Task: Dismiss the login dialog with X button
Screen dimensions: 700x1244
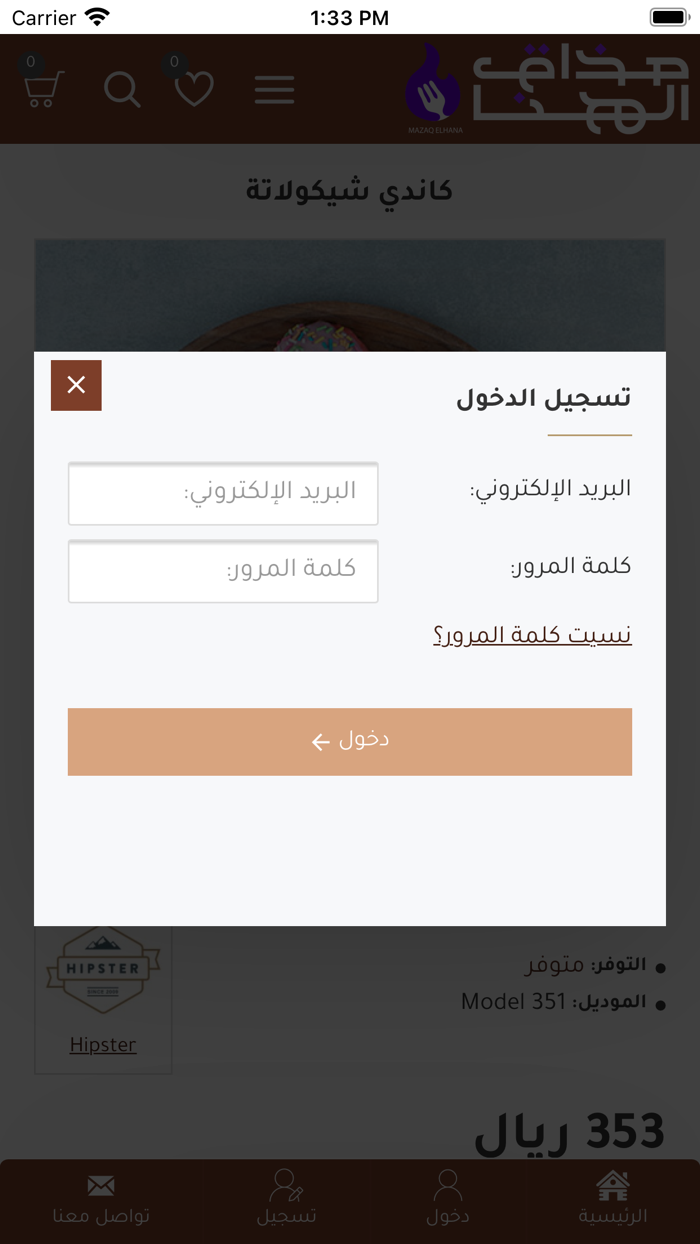Action: tap(76, 384)
